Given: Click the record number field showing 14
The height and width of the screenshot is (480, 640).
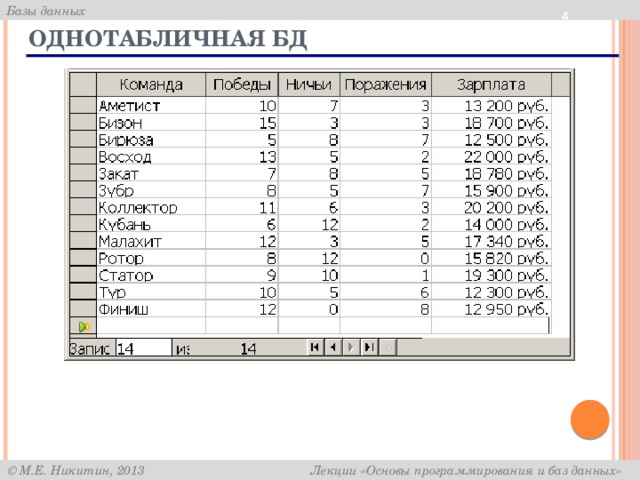Looking at the screenshot, I should click(x=143, y=348).
